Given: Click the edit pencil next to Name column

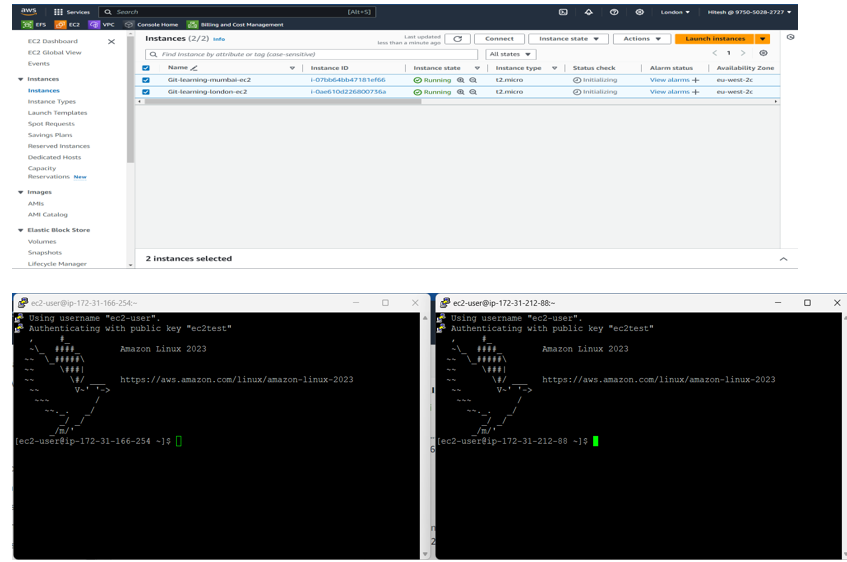Looking at the screenshot, I should pyautogui.click(x=194, y=68).
